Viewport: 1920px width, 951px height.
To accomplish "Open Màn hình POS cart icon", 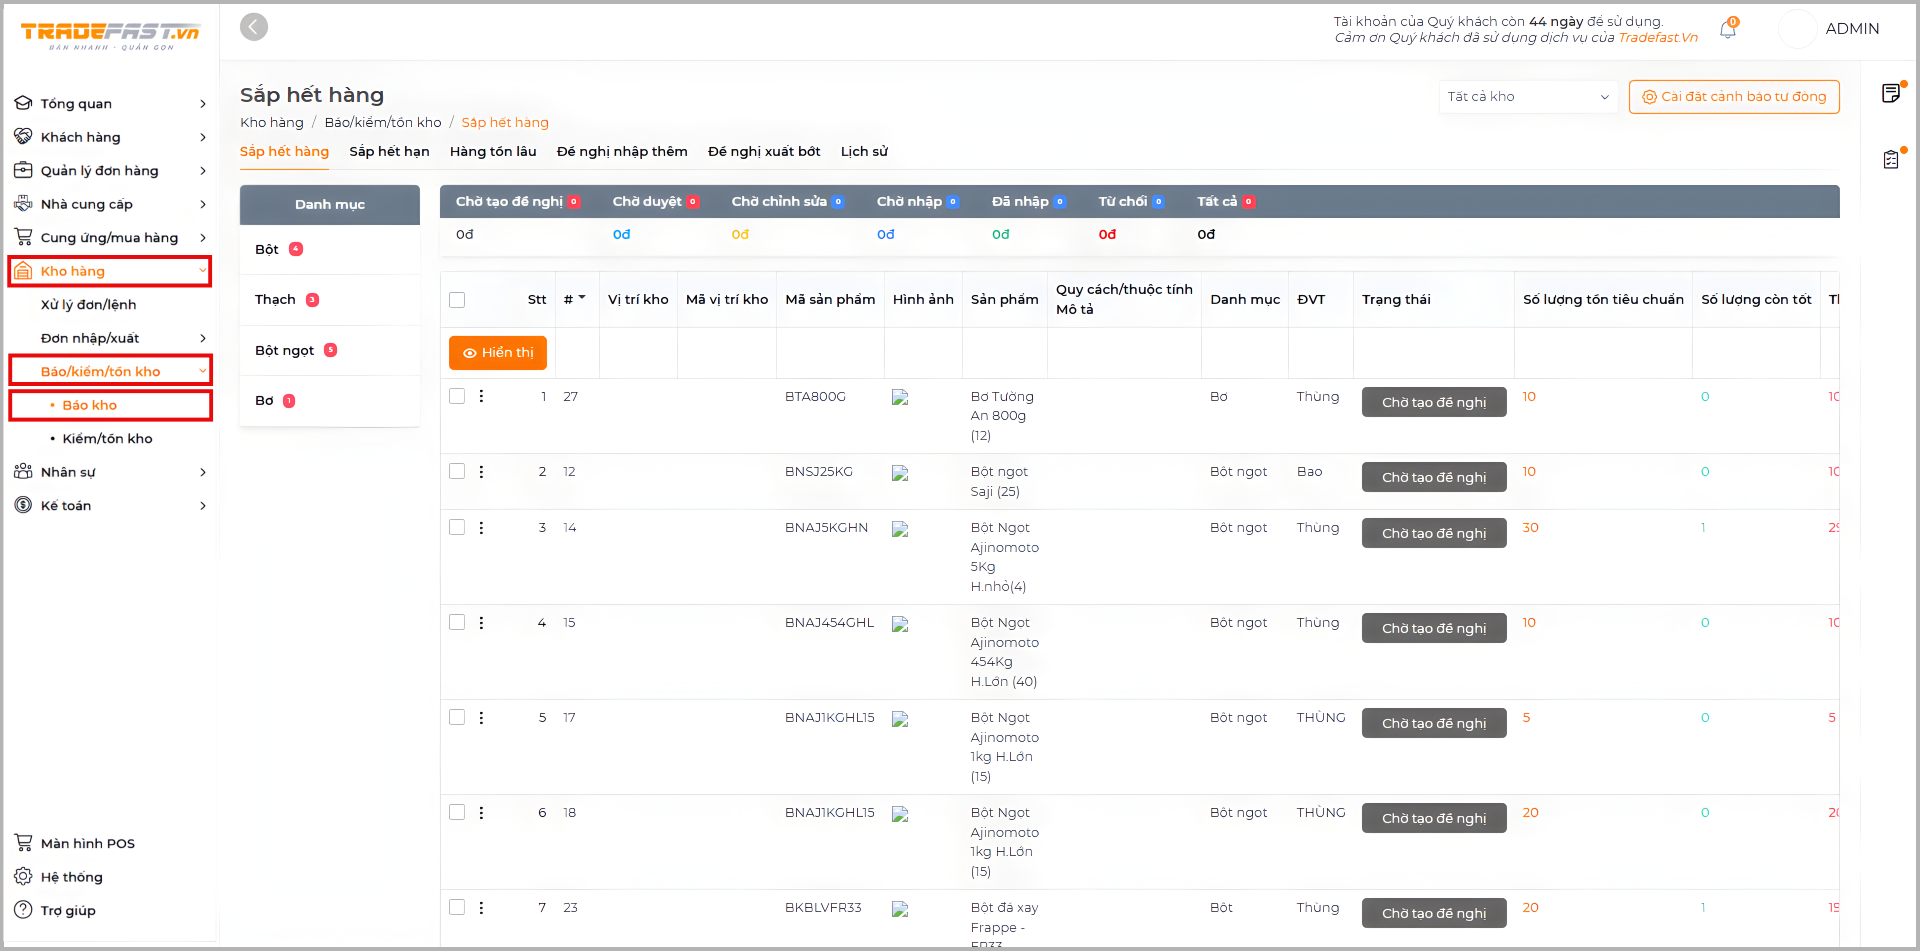I will [23, 843].
